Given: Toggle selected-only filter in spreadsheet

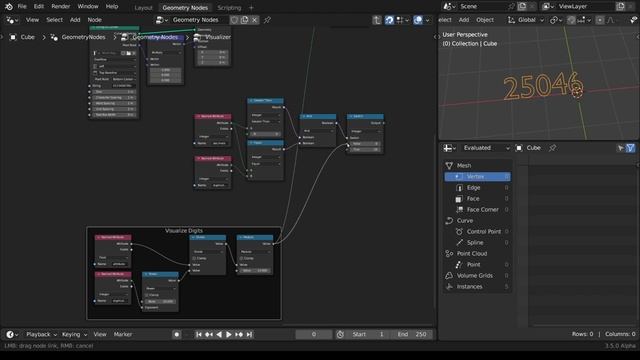Looking at the screenshot, I should 620,148.
